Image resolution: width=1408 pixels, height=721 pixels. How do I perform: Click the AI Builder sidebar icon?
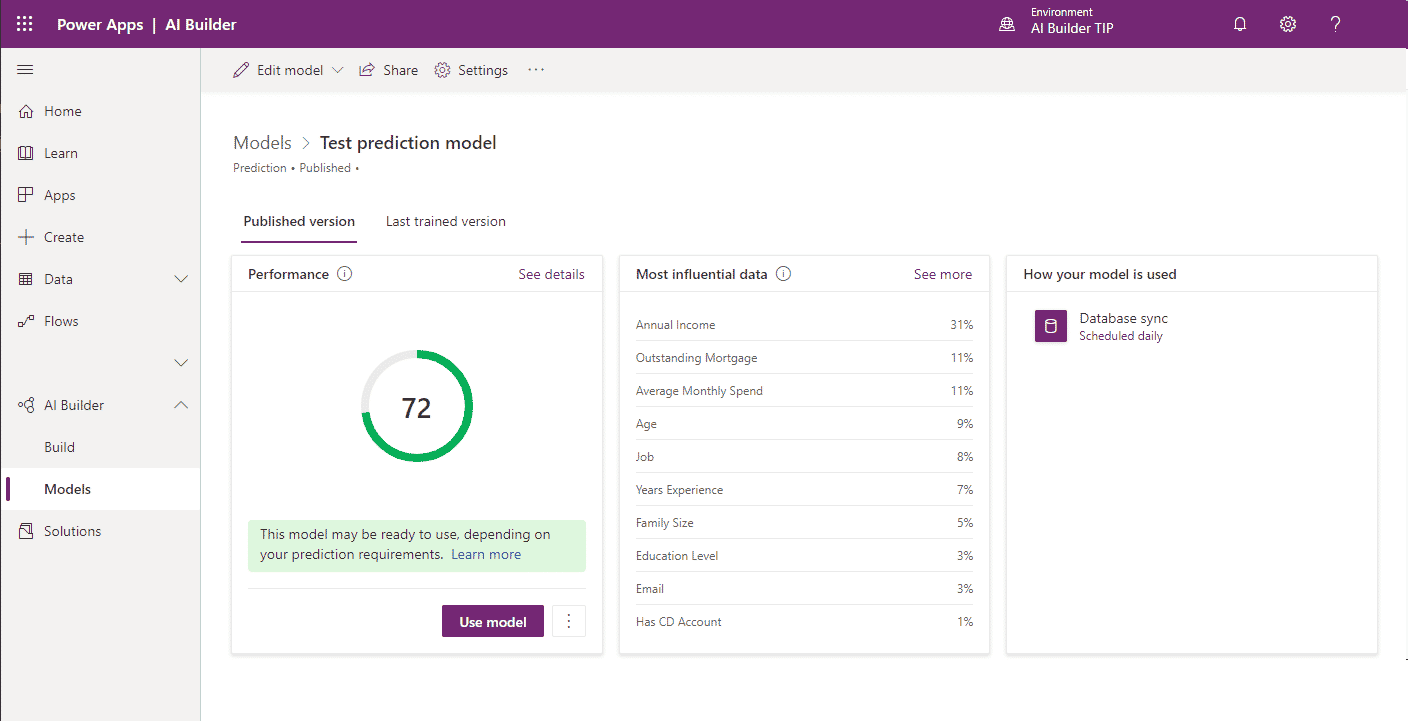click(x=26, y=405)
